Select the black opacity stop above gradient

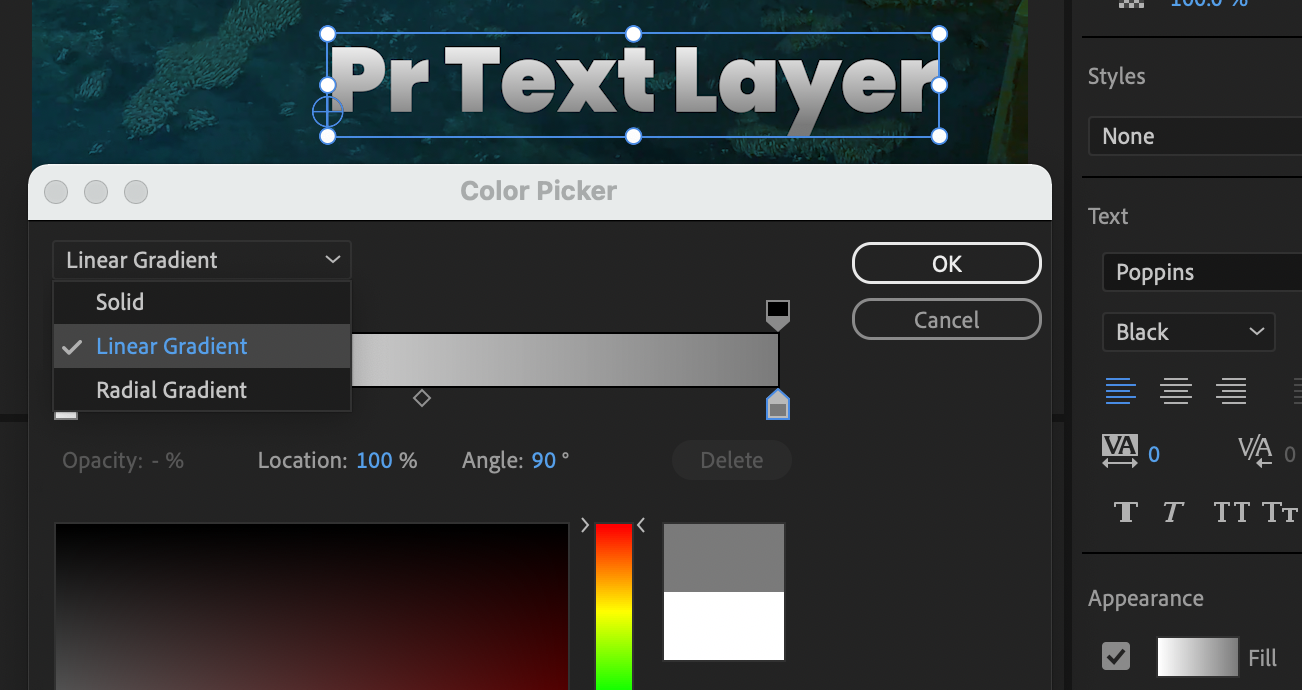(778, 315)
